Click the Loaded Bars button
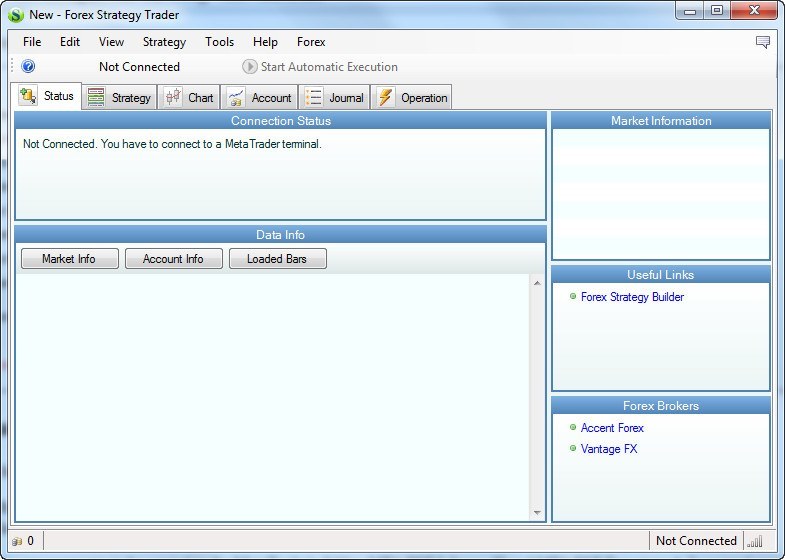The image size is (785, 560). pyautogui.click(x=278, y=259)
